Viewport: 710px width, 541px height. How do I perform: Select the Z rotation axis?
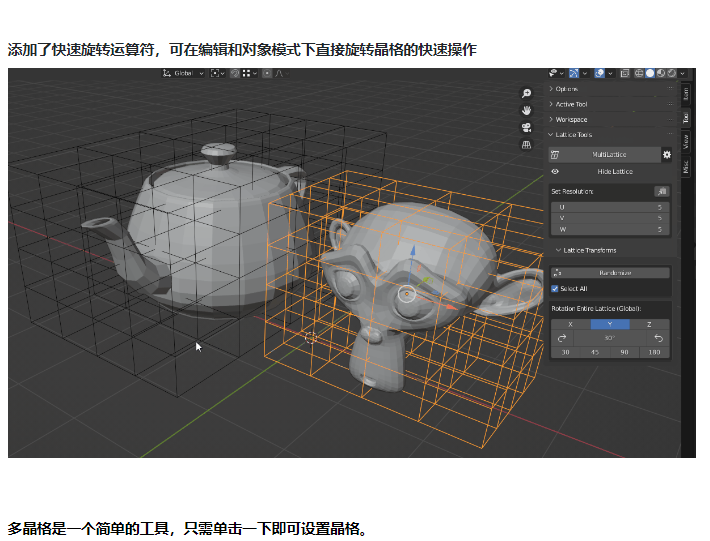point(649,325)
